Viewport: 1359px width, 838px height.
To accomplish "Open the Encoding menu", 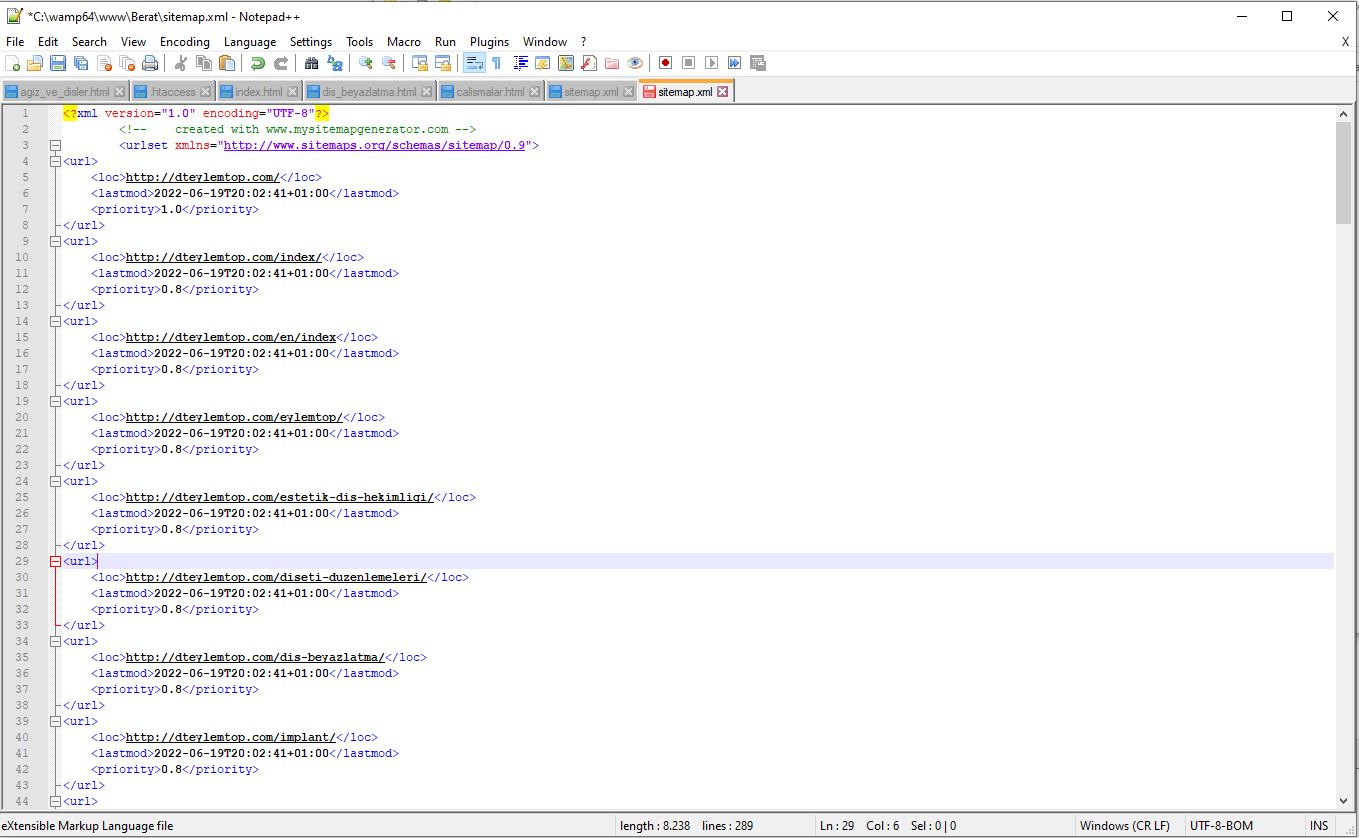I will tap(185, 42).
